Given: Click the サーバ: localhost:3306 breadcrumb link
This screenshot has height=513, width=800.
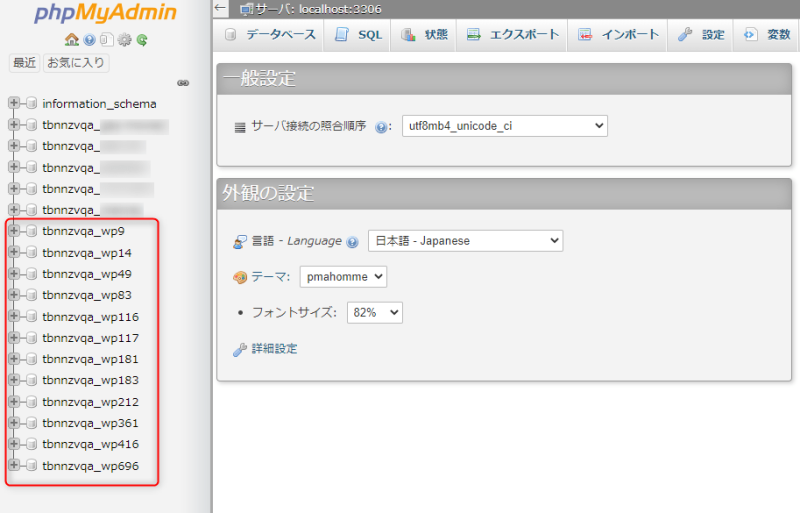Looking at the screenshot, I should 318,9.
